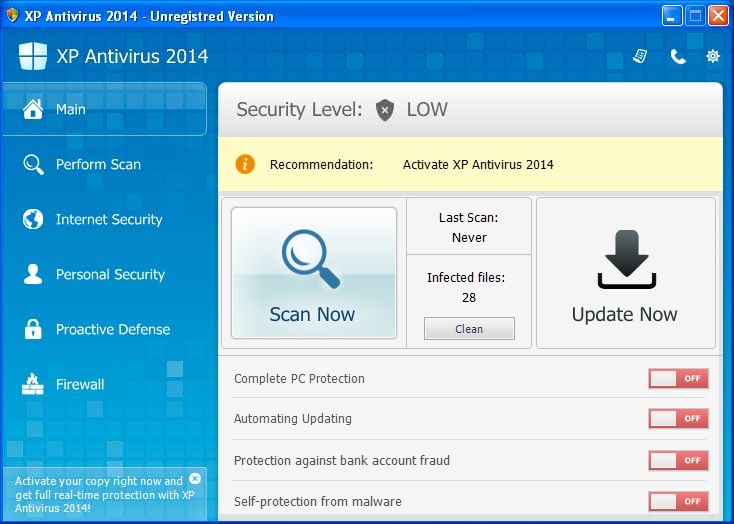This screenshot has width=734, height=524.
Task: Click the shield icon next to LOW
Action: [x=385, y=110]
